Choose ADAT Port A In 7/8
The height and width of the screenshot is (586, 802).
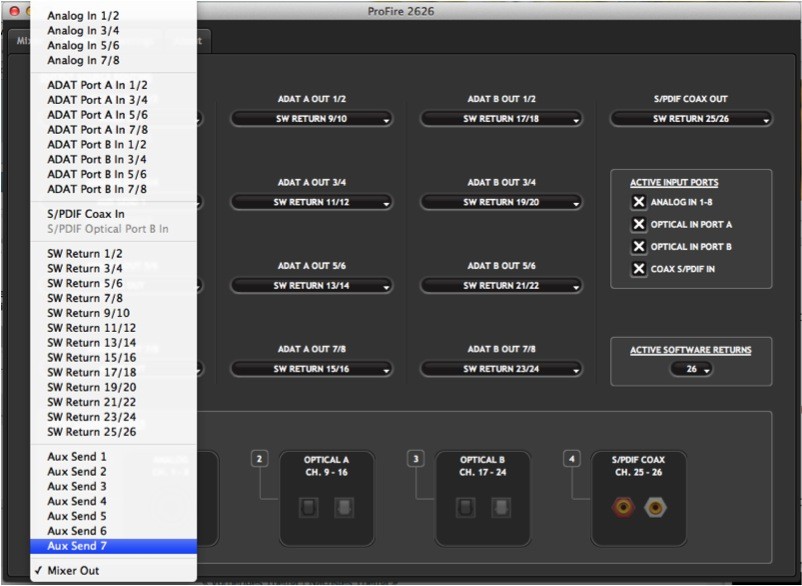point(114,129)
